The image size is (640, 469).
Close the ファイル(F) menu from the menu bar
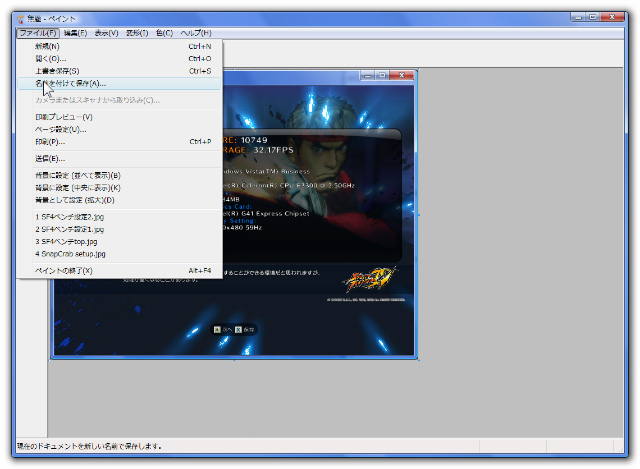pos(38,33)
